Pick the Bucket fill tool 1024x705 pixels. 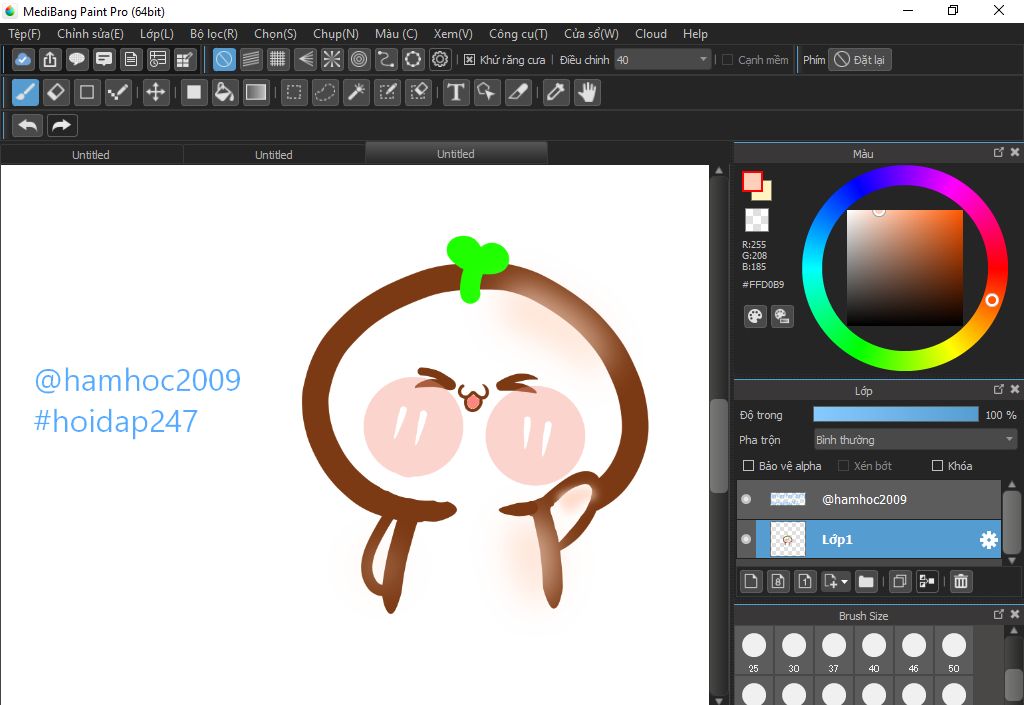click(x=225, y=93)
